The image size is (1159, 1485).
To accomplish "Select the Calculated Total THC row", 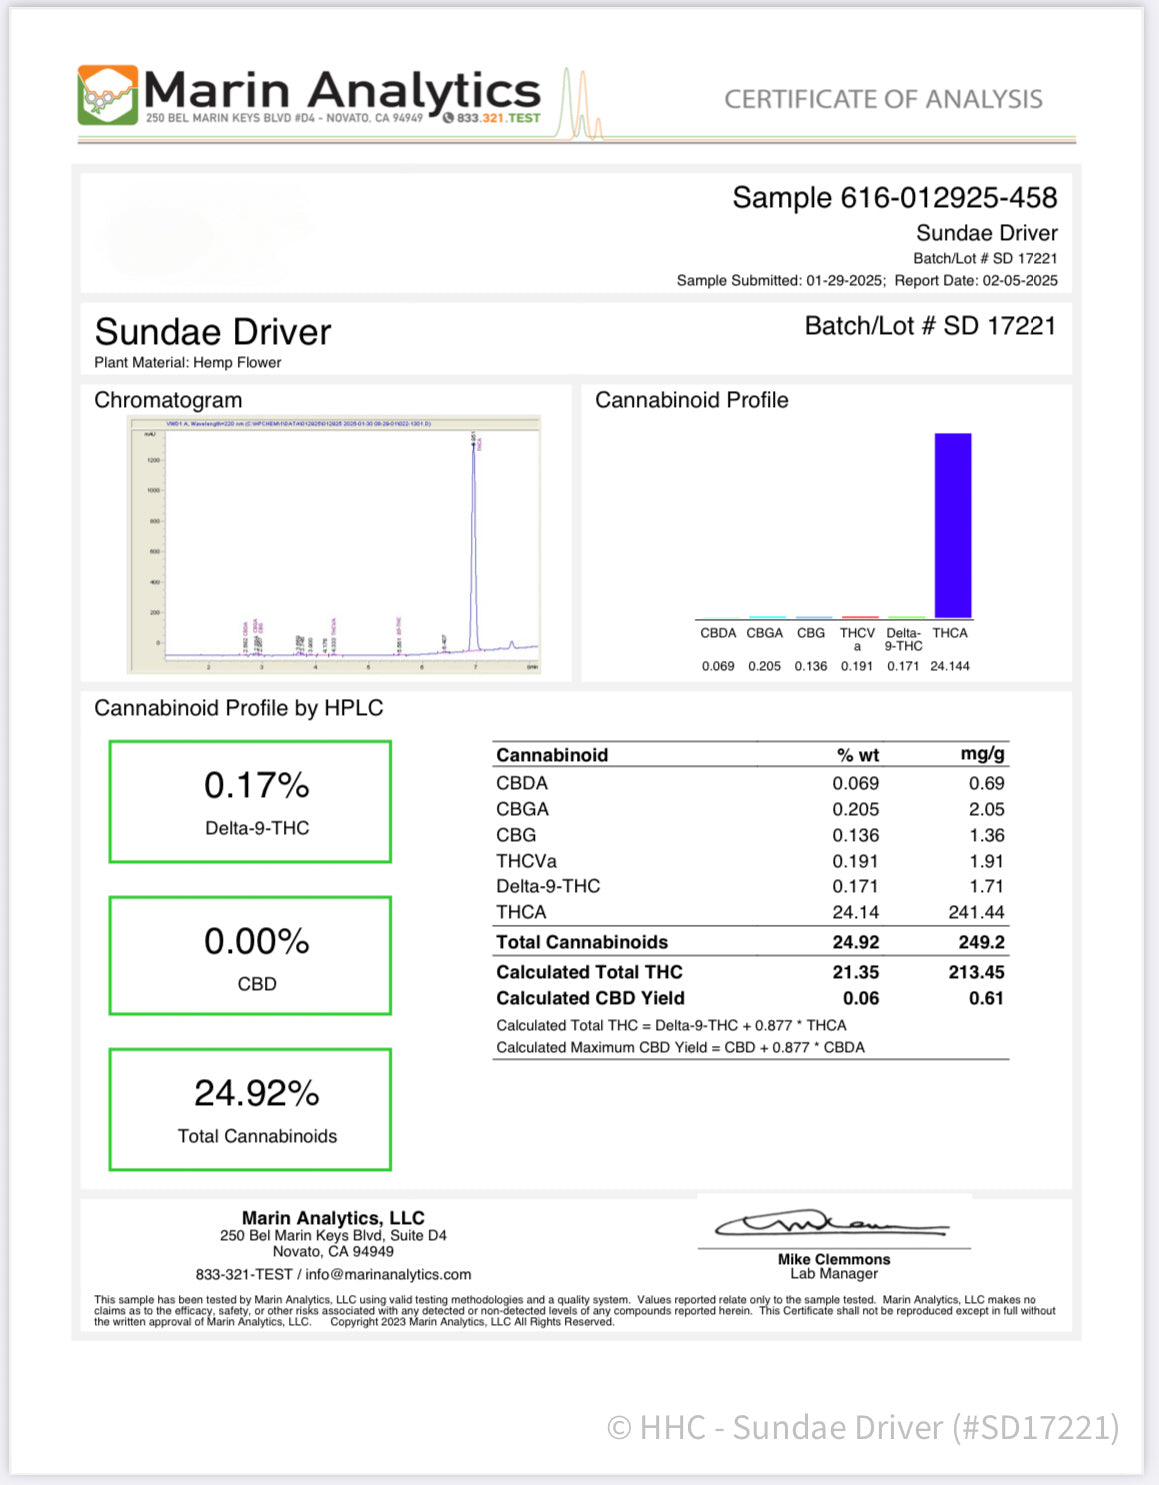I will (750, 972).
